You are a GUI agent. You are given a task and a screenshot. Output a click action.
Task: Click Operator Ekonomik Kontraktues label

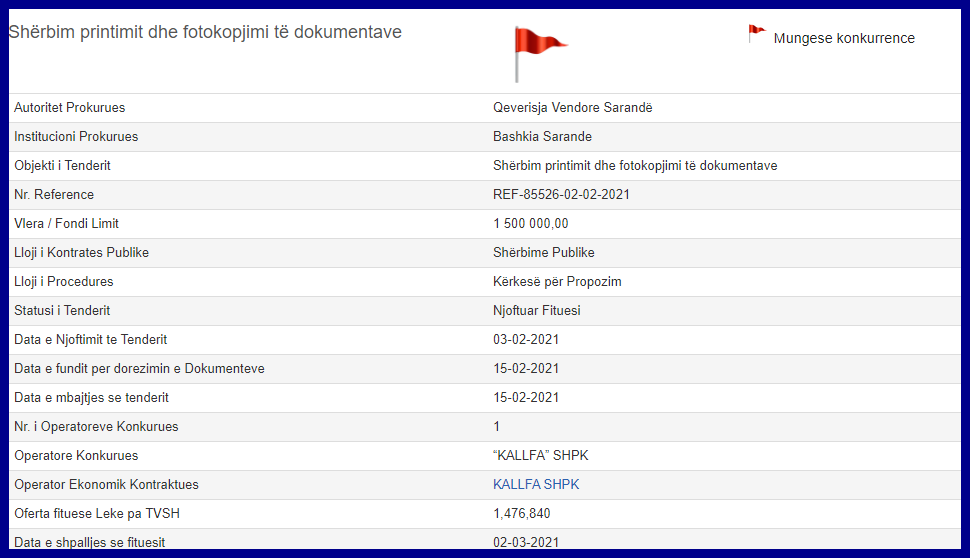(x=106, y=486)
